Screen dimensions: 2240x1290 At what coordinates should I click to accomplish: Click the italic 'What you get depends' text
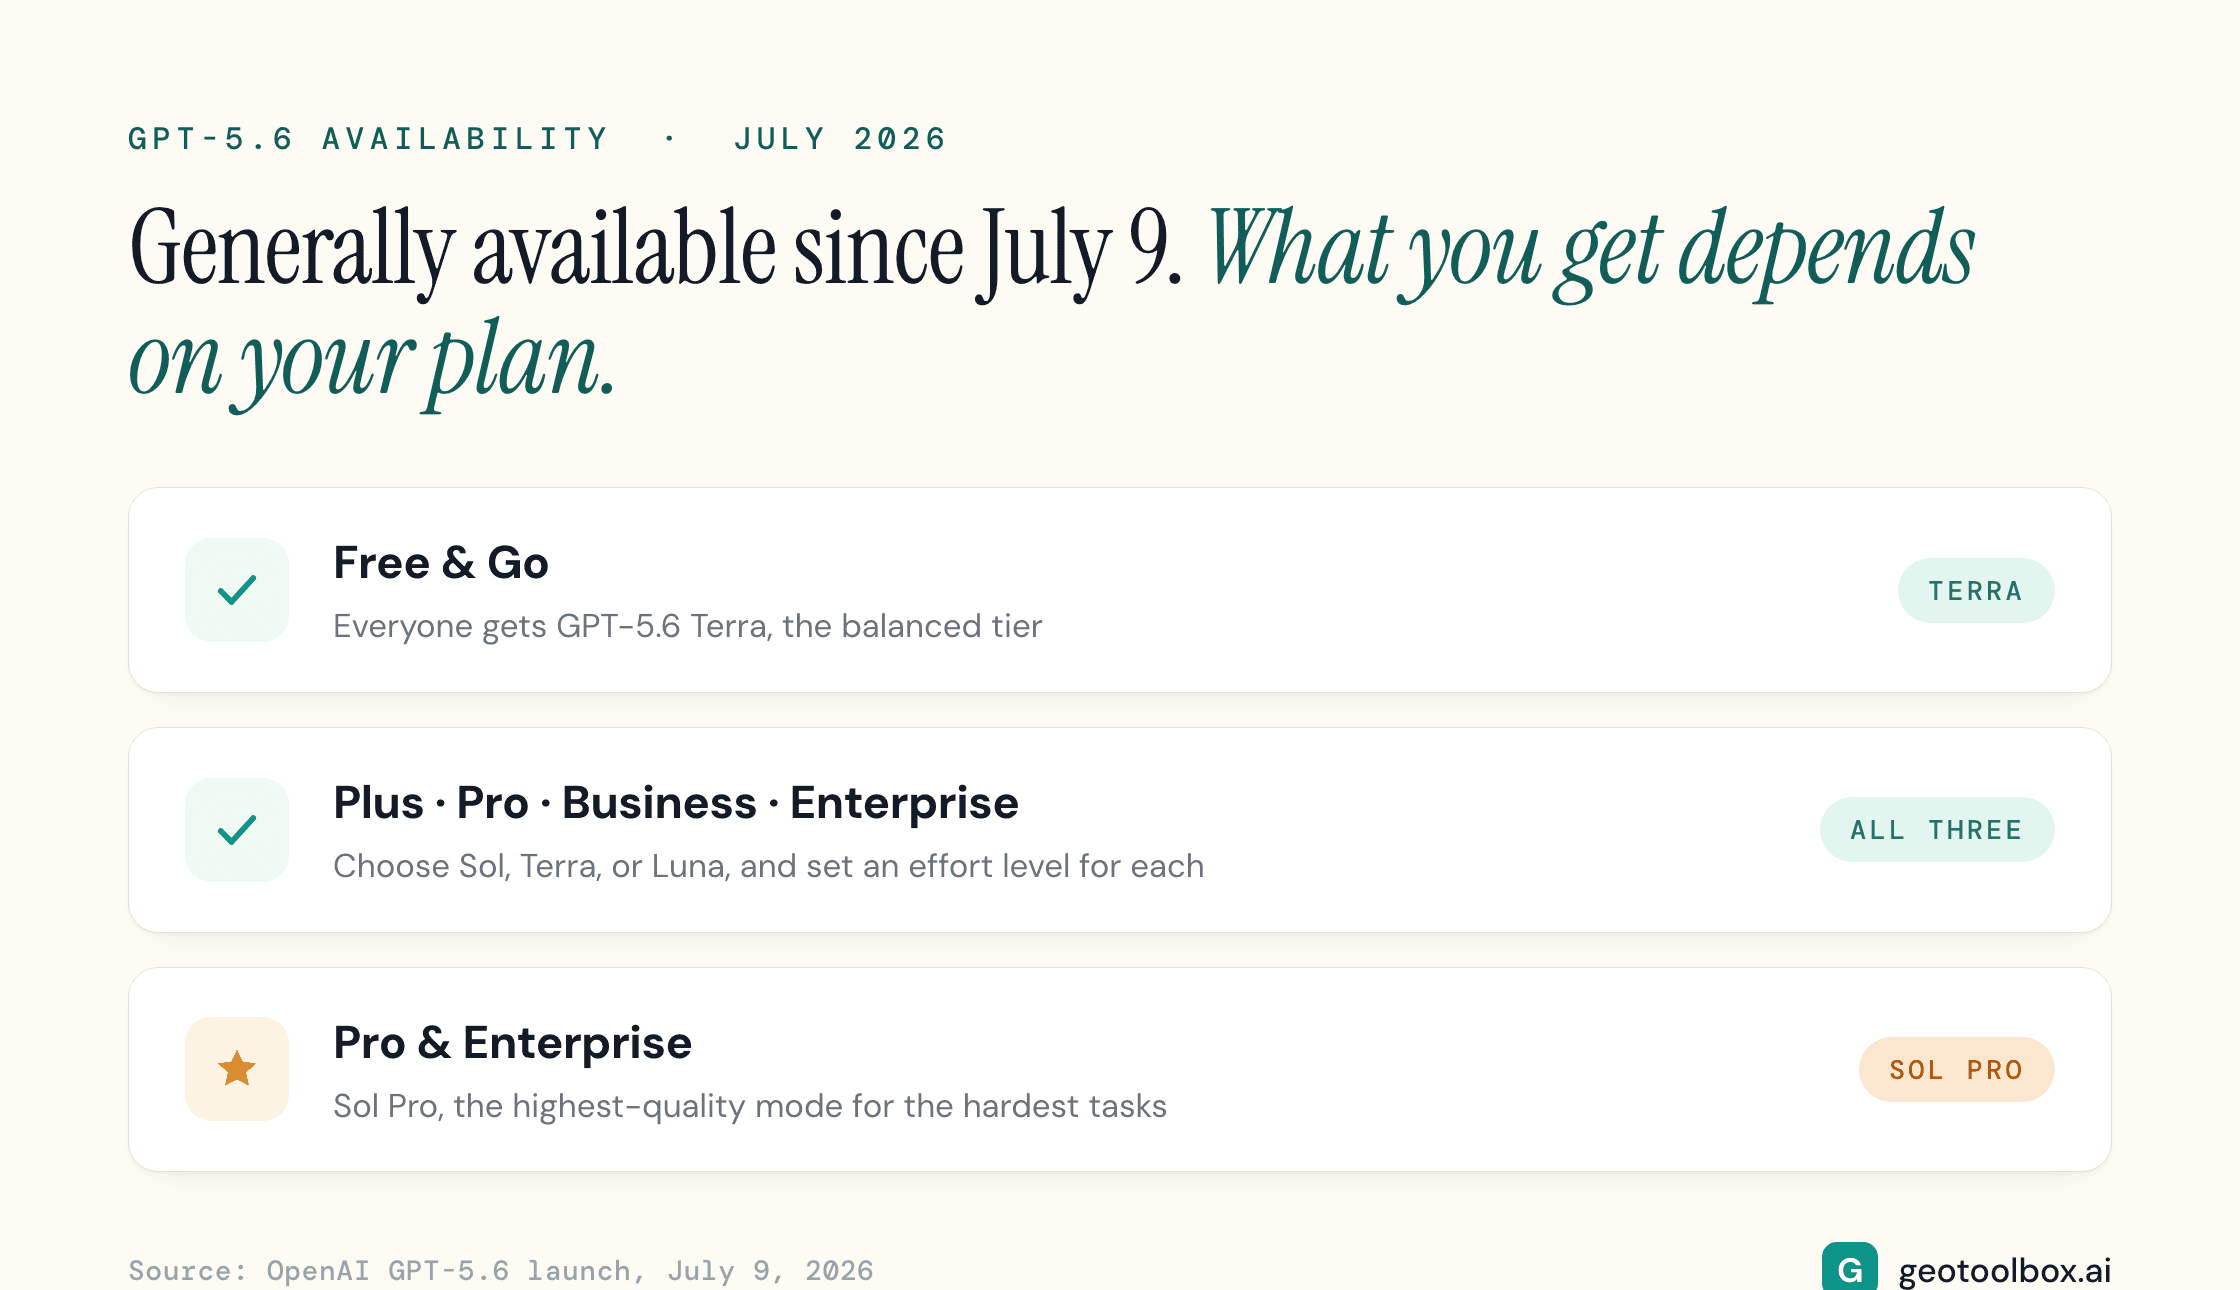[1592, 250]
